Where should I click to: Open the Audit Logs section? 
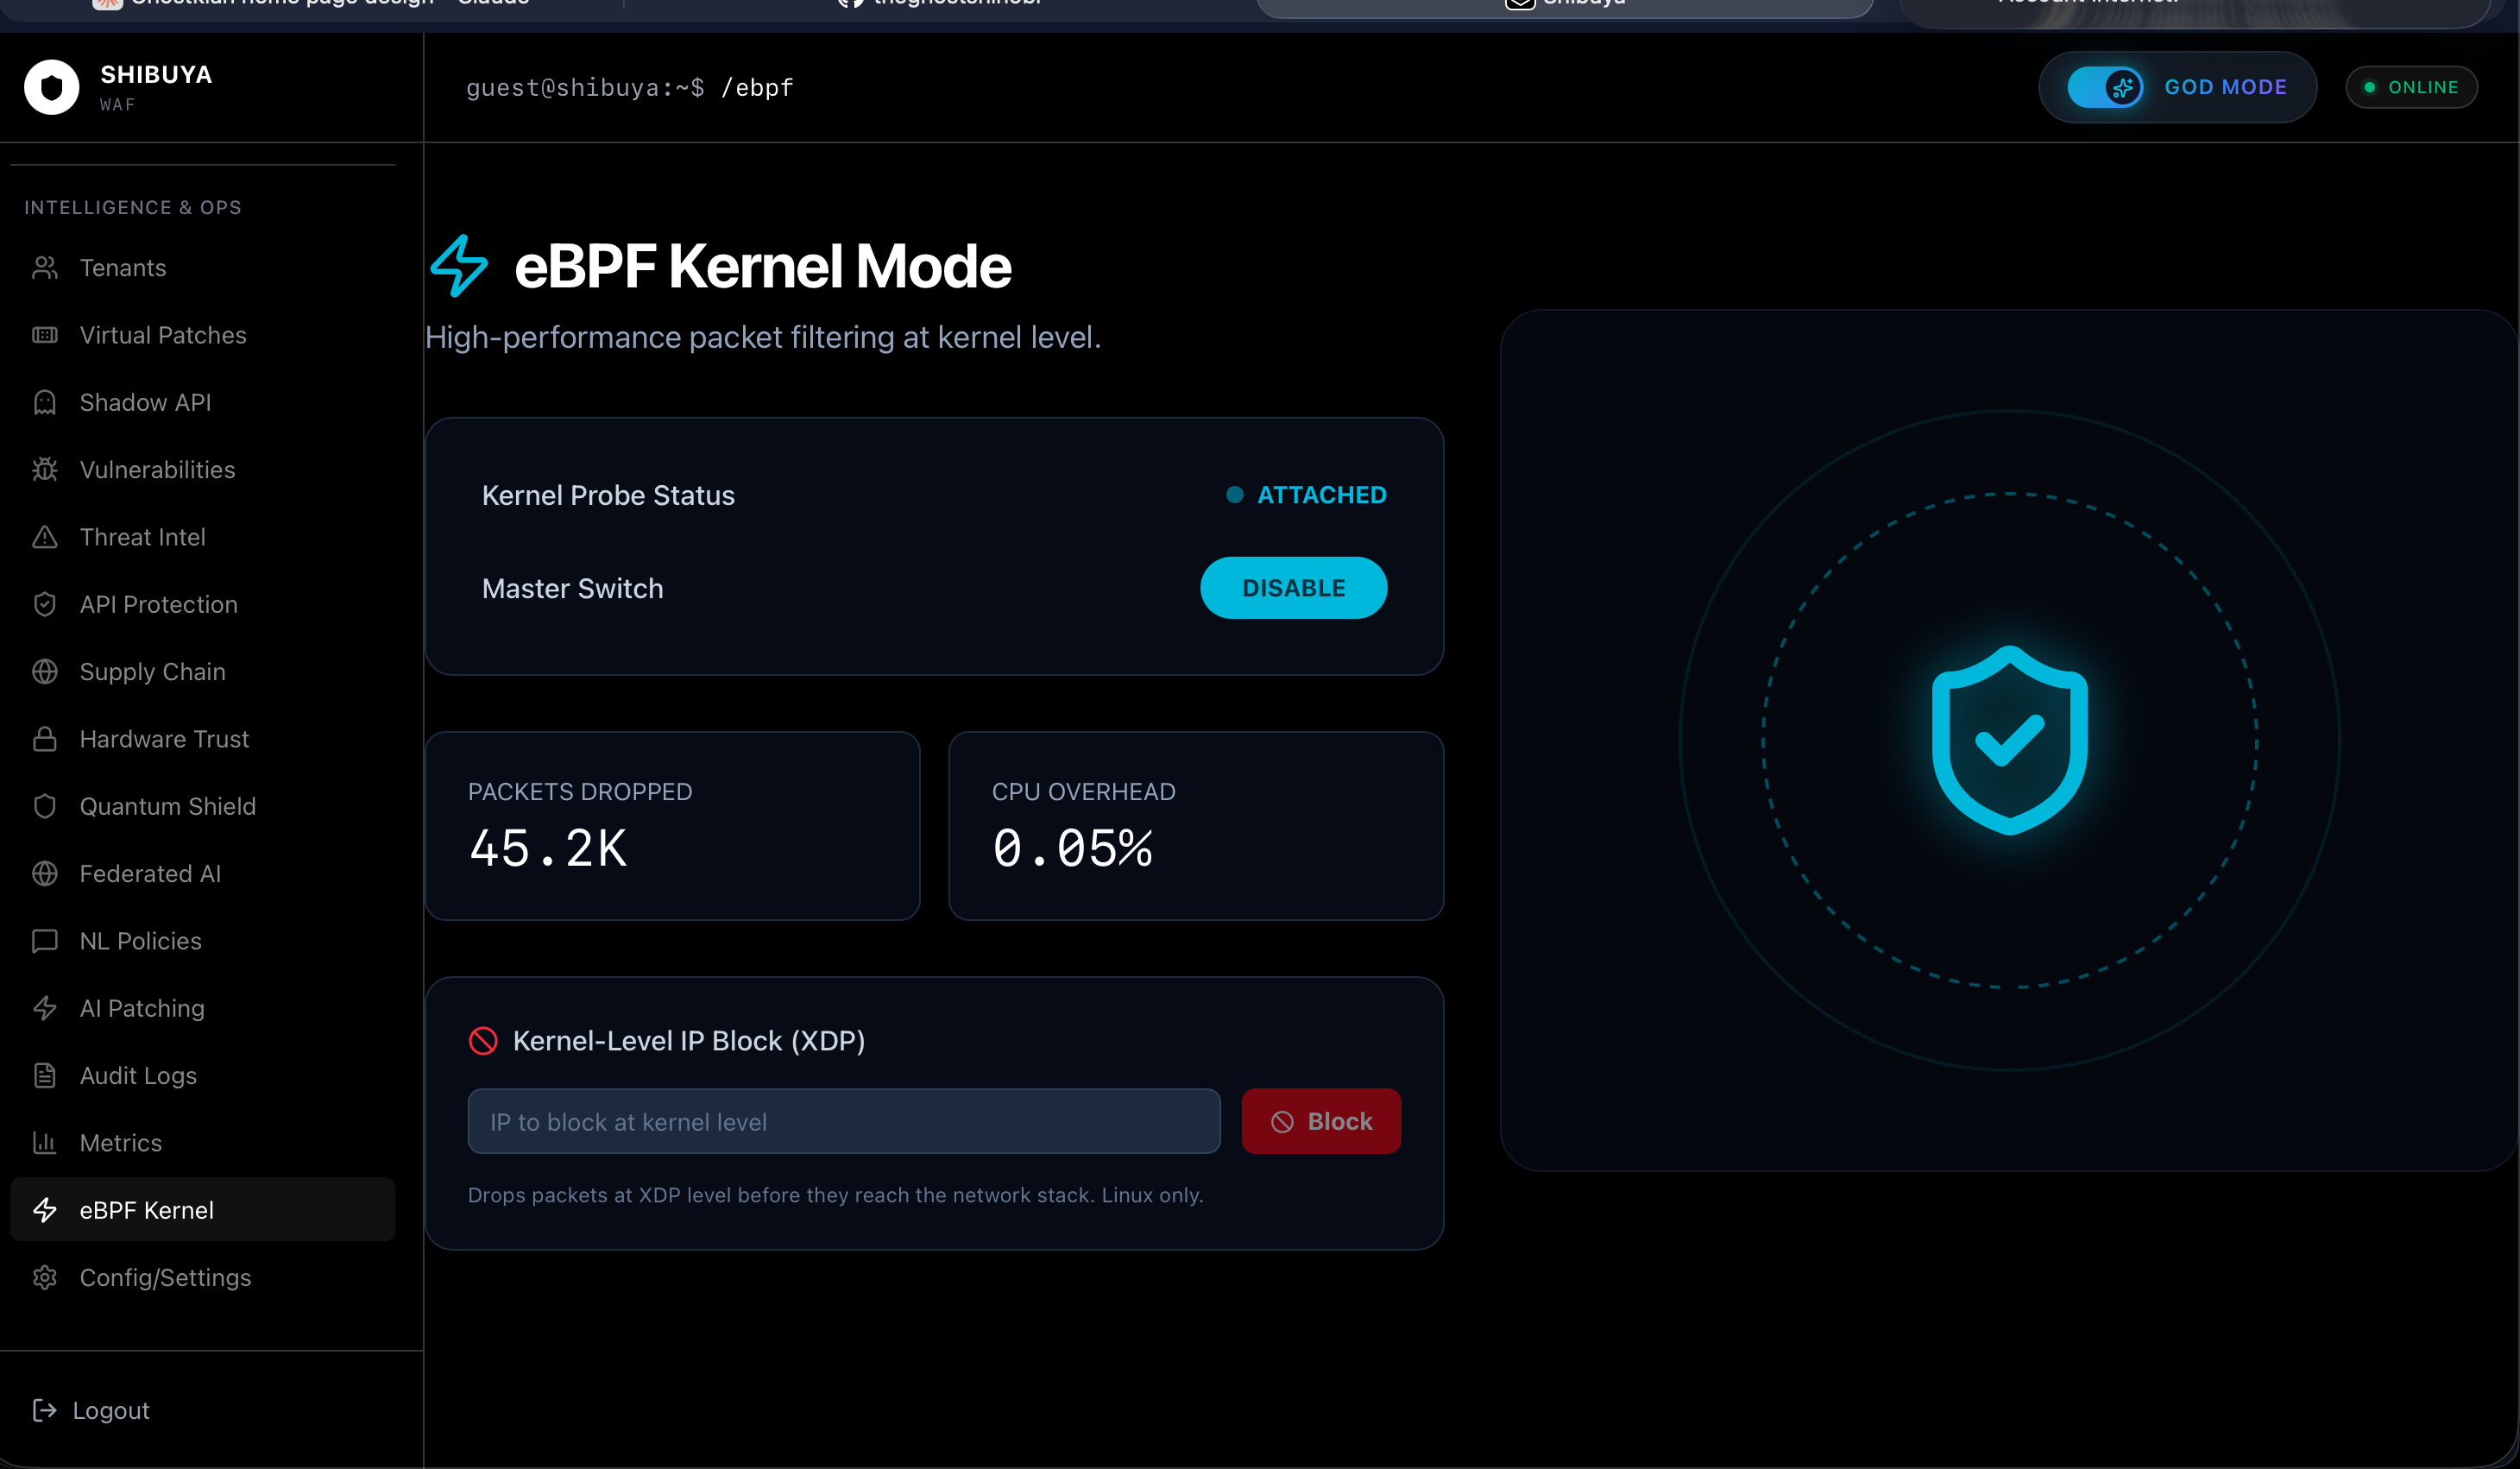[138, 1076]
